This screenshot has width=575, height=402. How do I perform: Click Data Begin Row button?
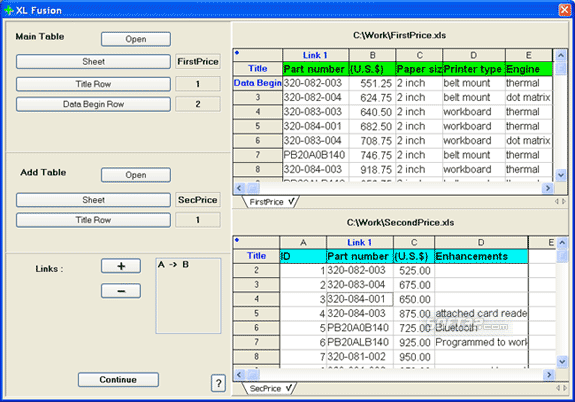[93, 104]
